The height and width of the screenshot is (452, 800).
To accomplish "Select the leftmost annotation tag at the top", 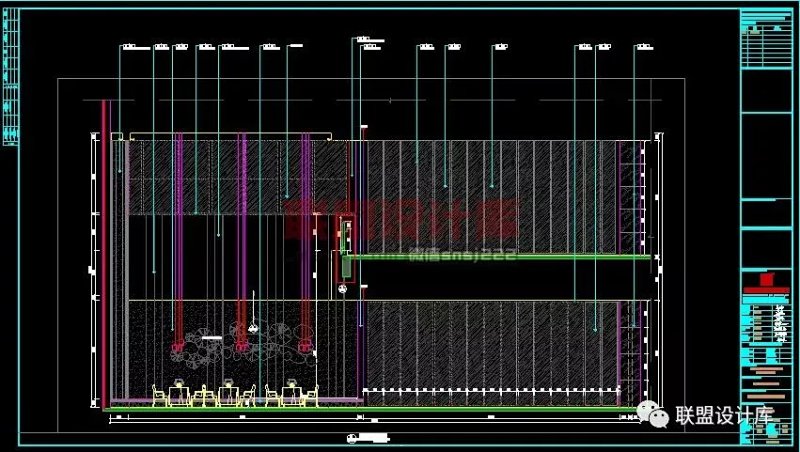I will coord(129,46).
